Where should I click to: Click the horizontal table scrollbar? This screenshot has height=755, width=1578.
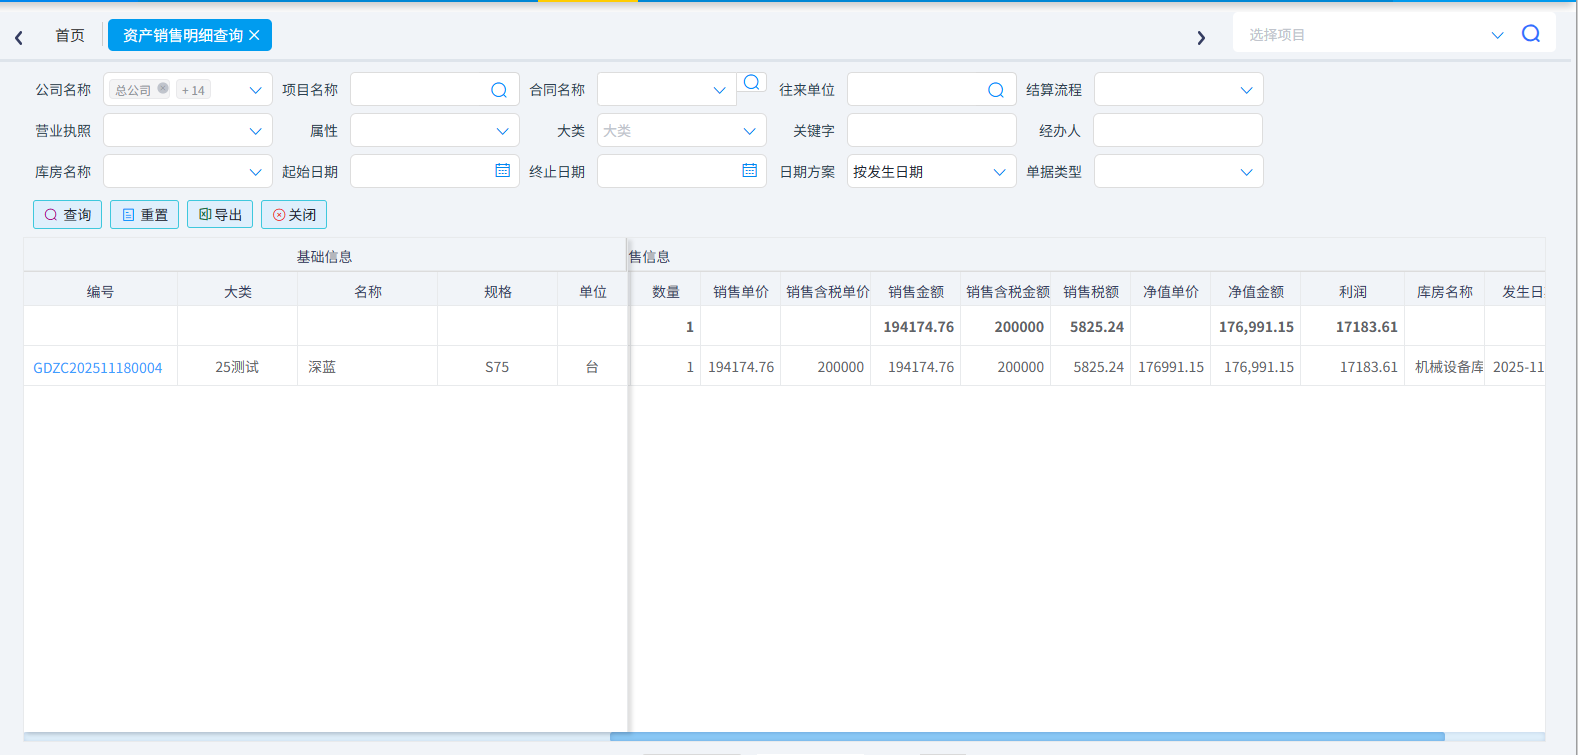1027,737
